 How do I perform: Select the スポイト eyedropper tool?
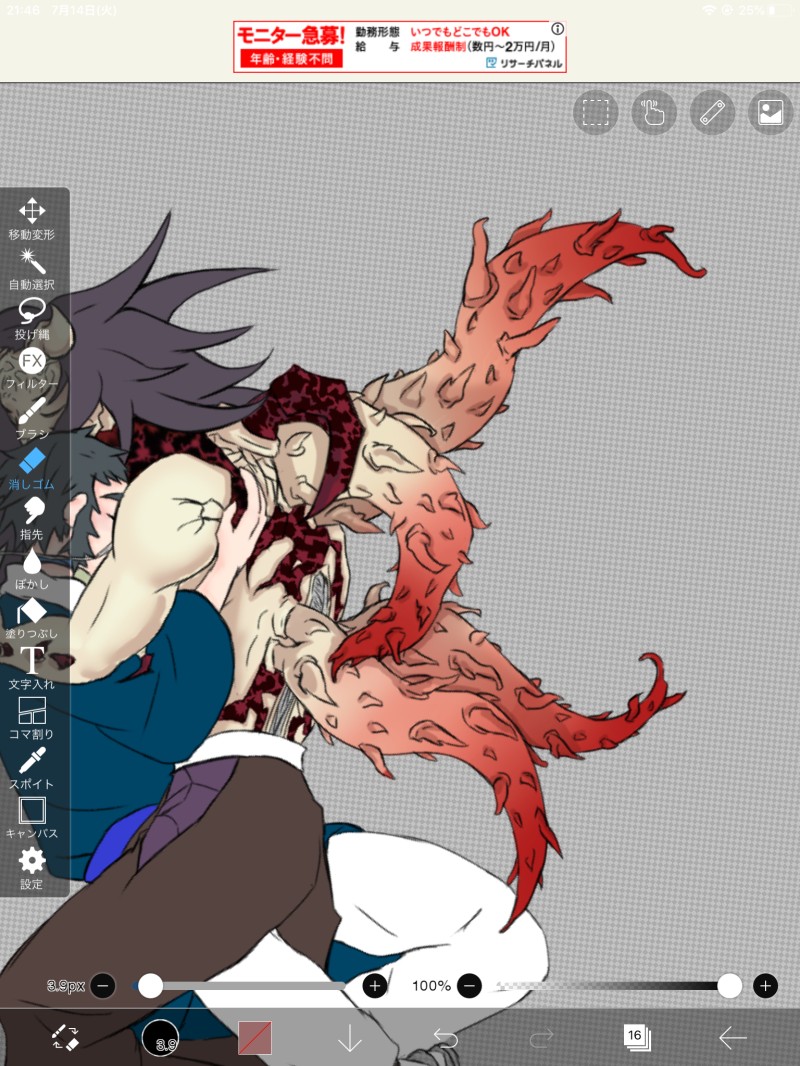(x=31, y=768)
